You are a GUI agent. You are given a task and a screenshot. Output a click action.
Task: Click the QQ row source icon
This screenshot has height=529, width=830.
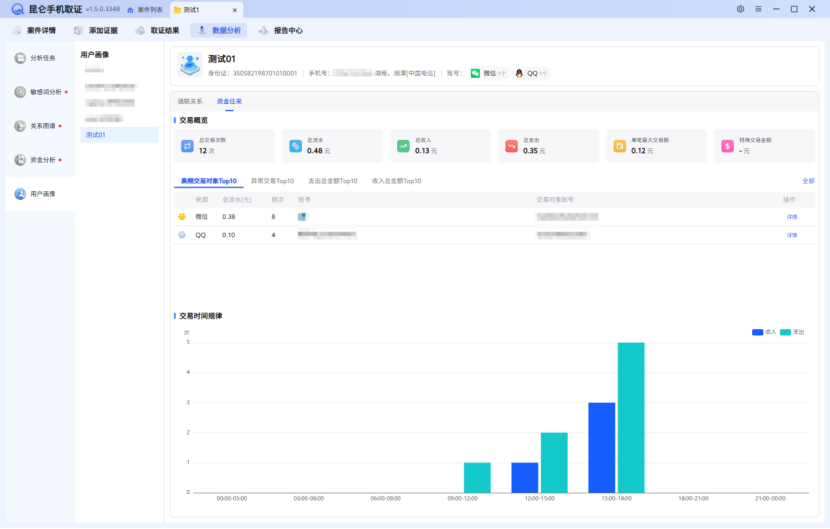(x=182, y=235)
